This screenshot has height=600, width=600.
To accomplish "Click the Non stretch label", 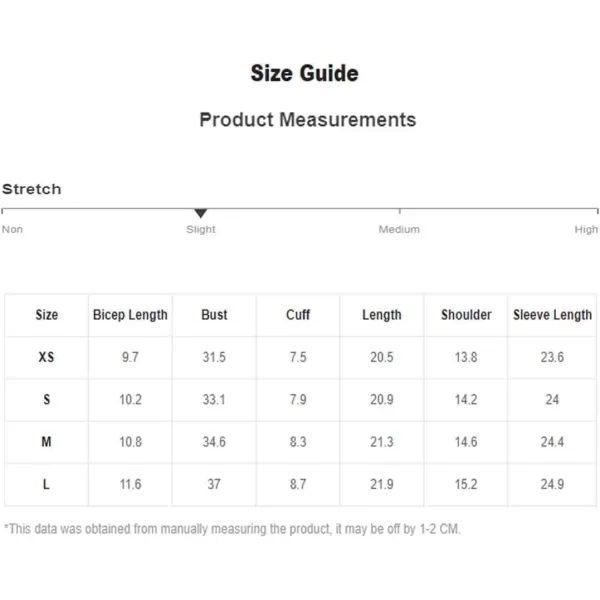I will click(12, 229).
